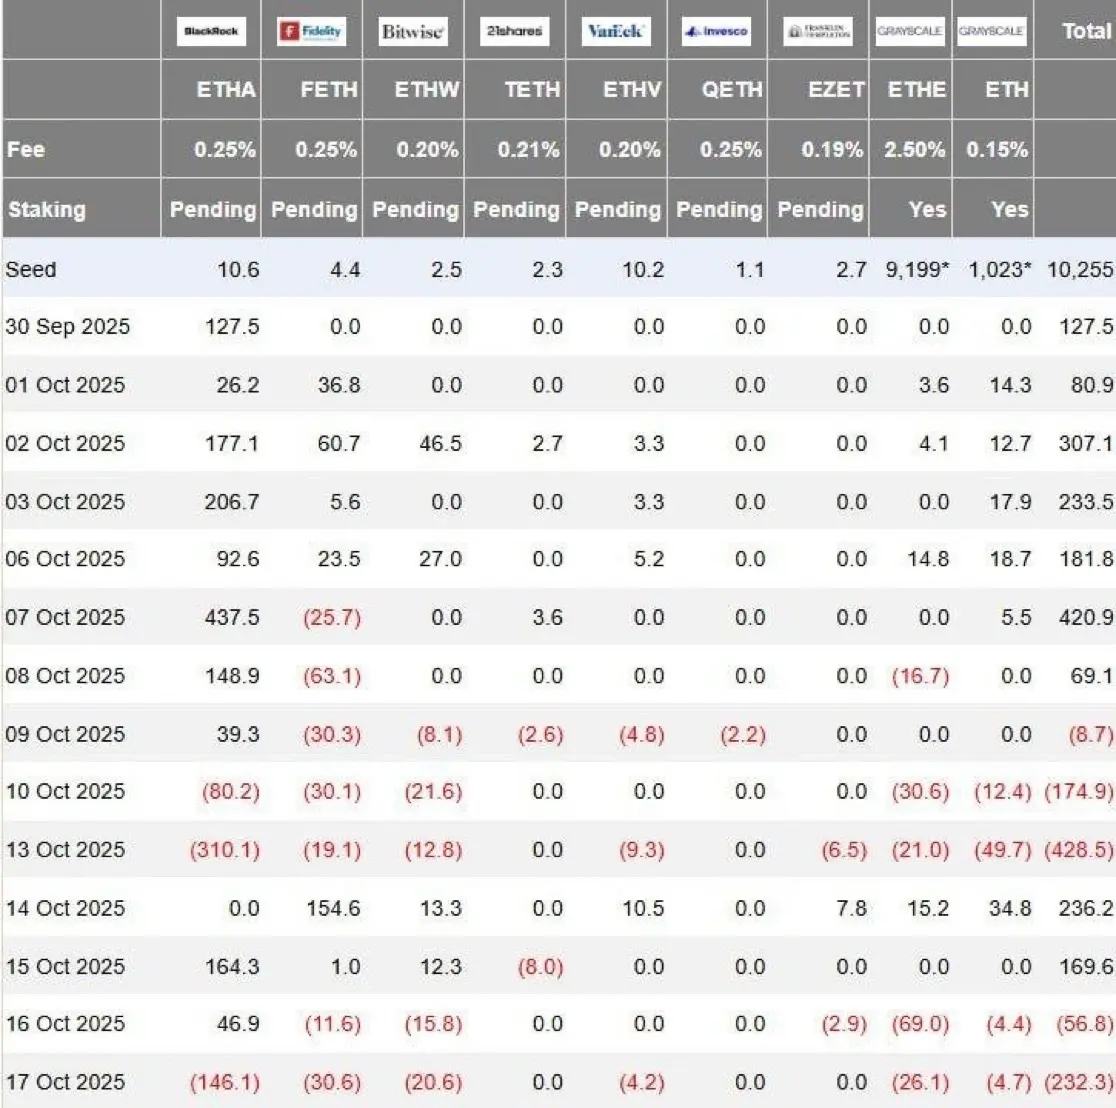Click the Staking row label
Image resolution: width=1116 pixels, height=1108 pixels.
47,210
